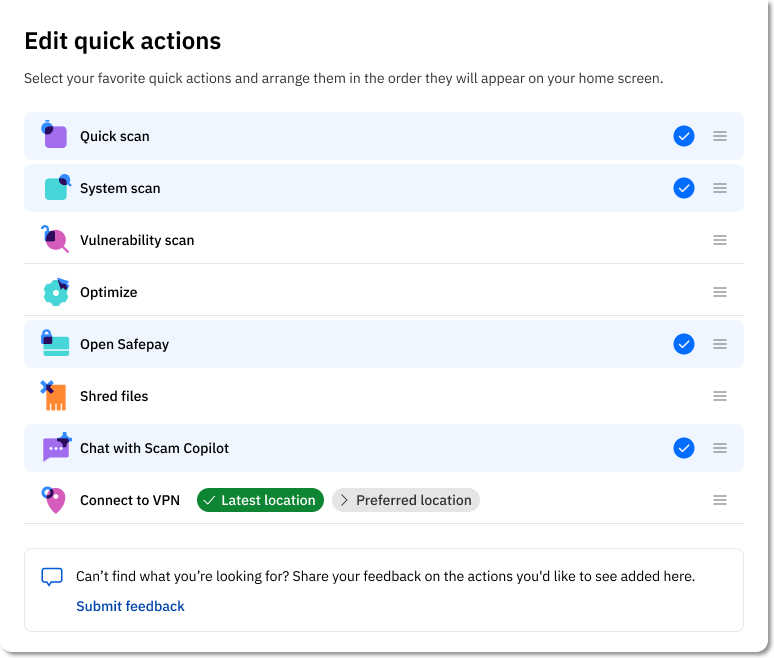Grab the Optimize reorder handle
This screenshot has width=774, height=658.
(x=720, y=292)
